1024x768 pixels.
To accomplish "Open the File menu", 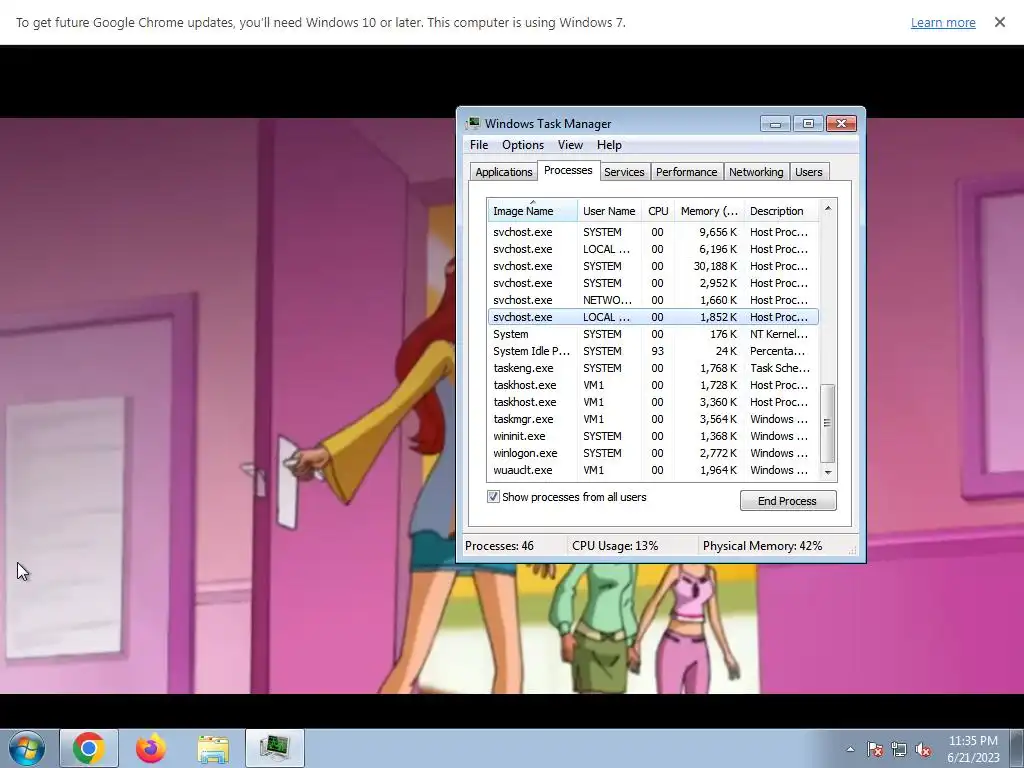I will click(479, 145).
